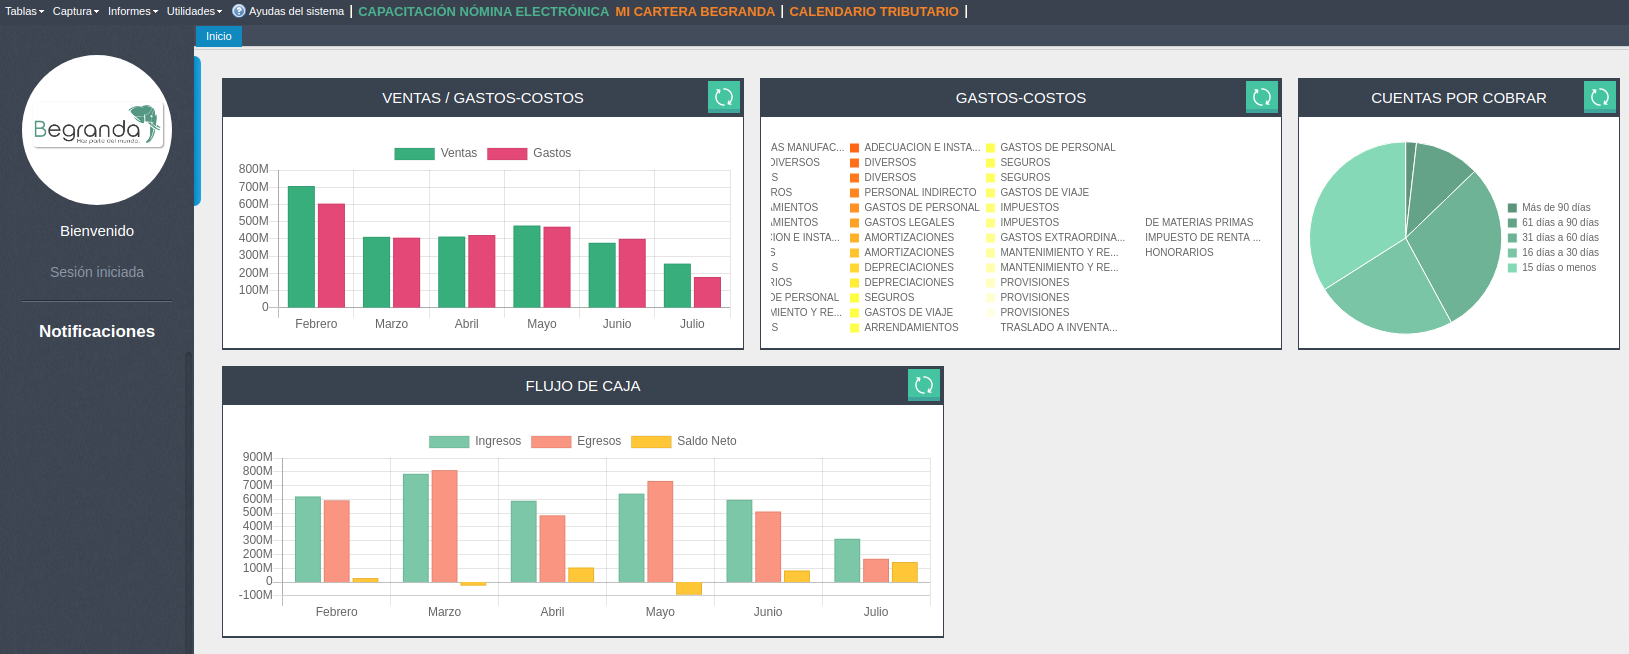Viewport: 1629px width, 654px height.
Task: Click the Begranda logo image
Action: (x=97, y=130)
